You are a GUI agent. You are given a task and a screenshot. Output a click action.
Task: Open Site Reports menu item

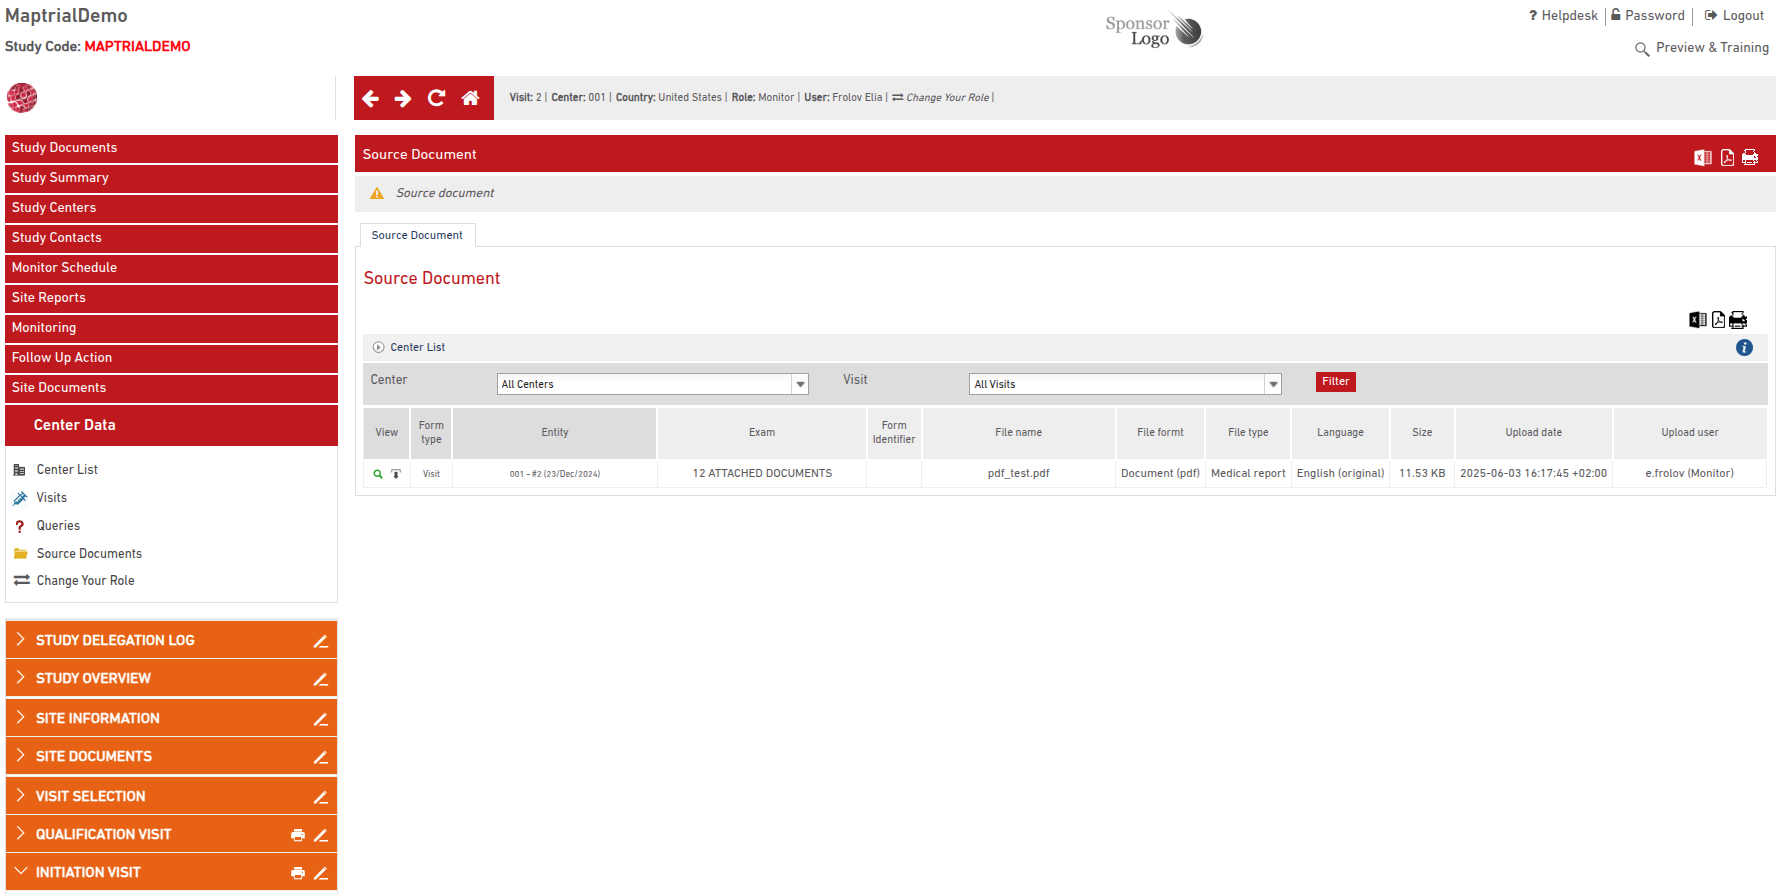(x=171, y=298)
